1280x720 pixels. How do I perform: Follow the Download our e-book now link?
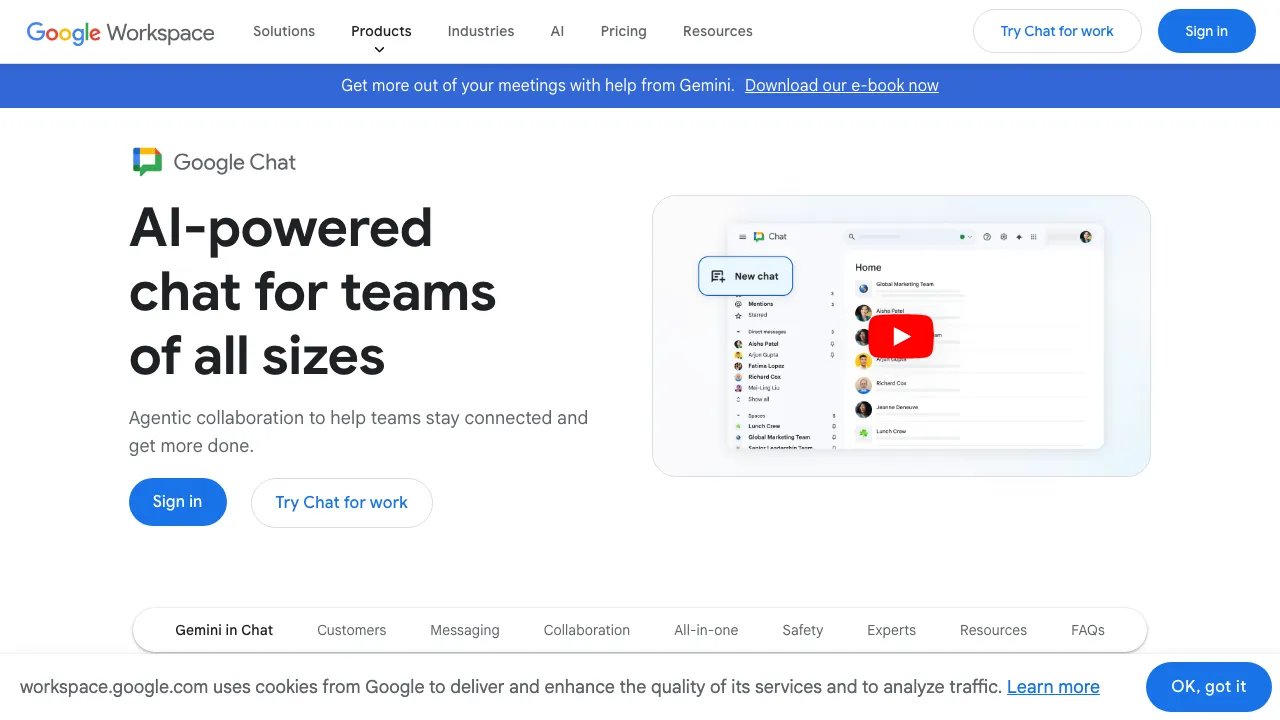pos(841,86)
